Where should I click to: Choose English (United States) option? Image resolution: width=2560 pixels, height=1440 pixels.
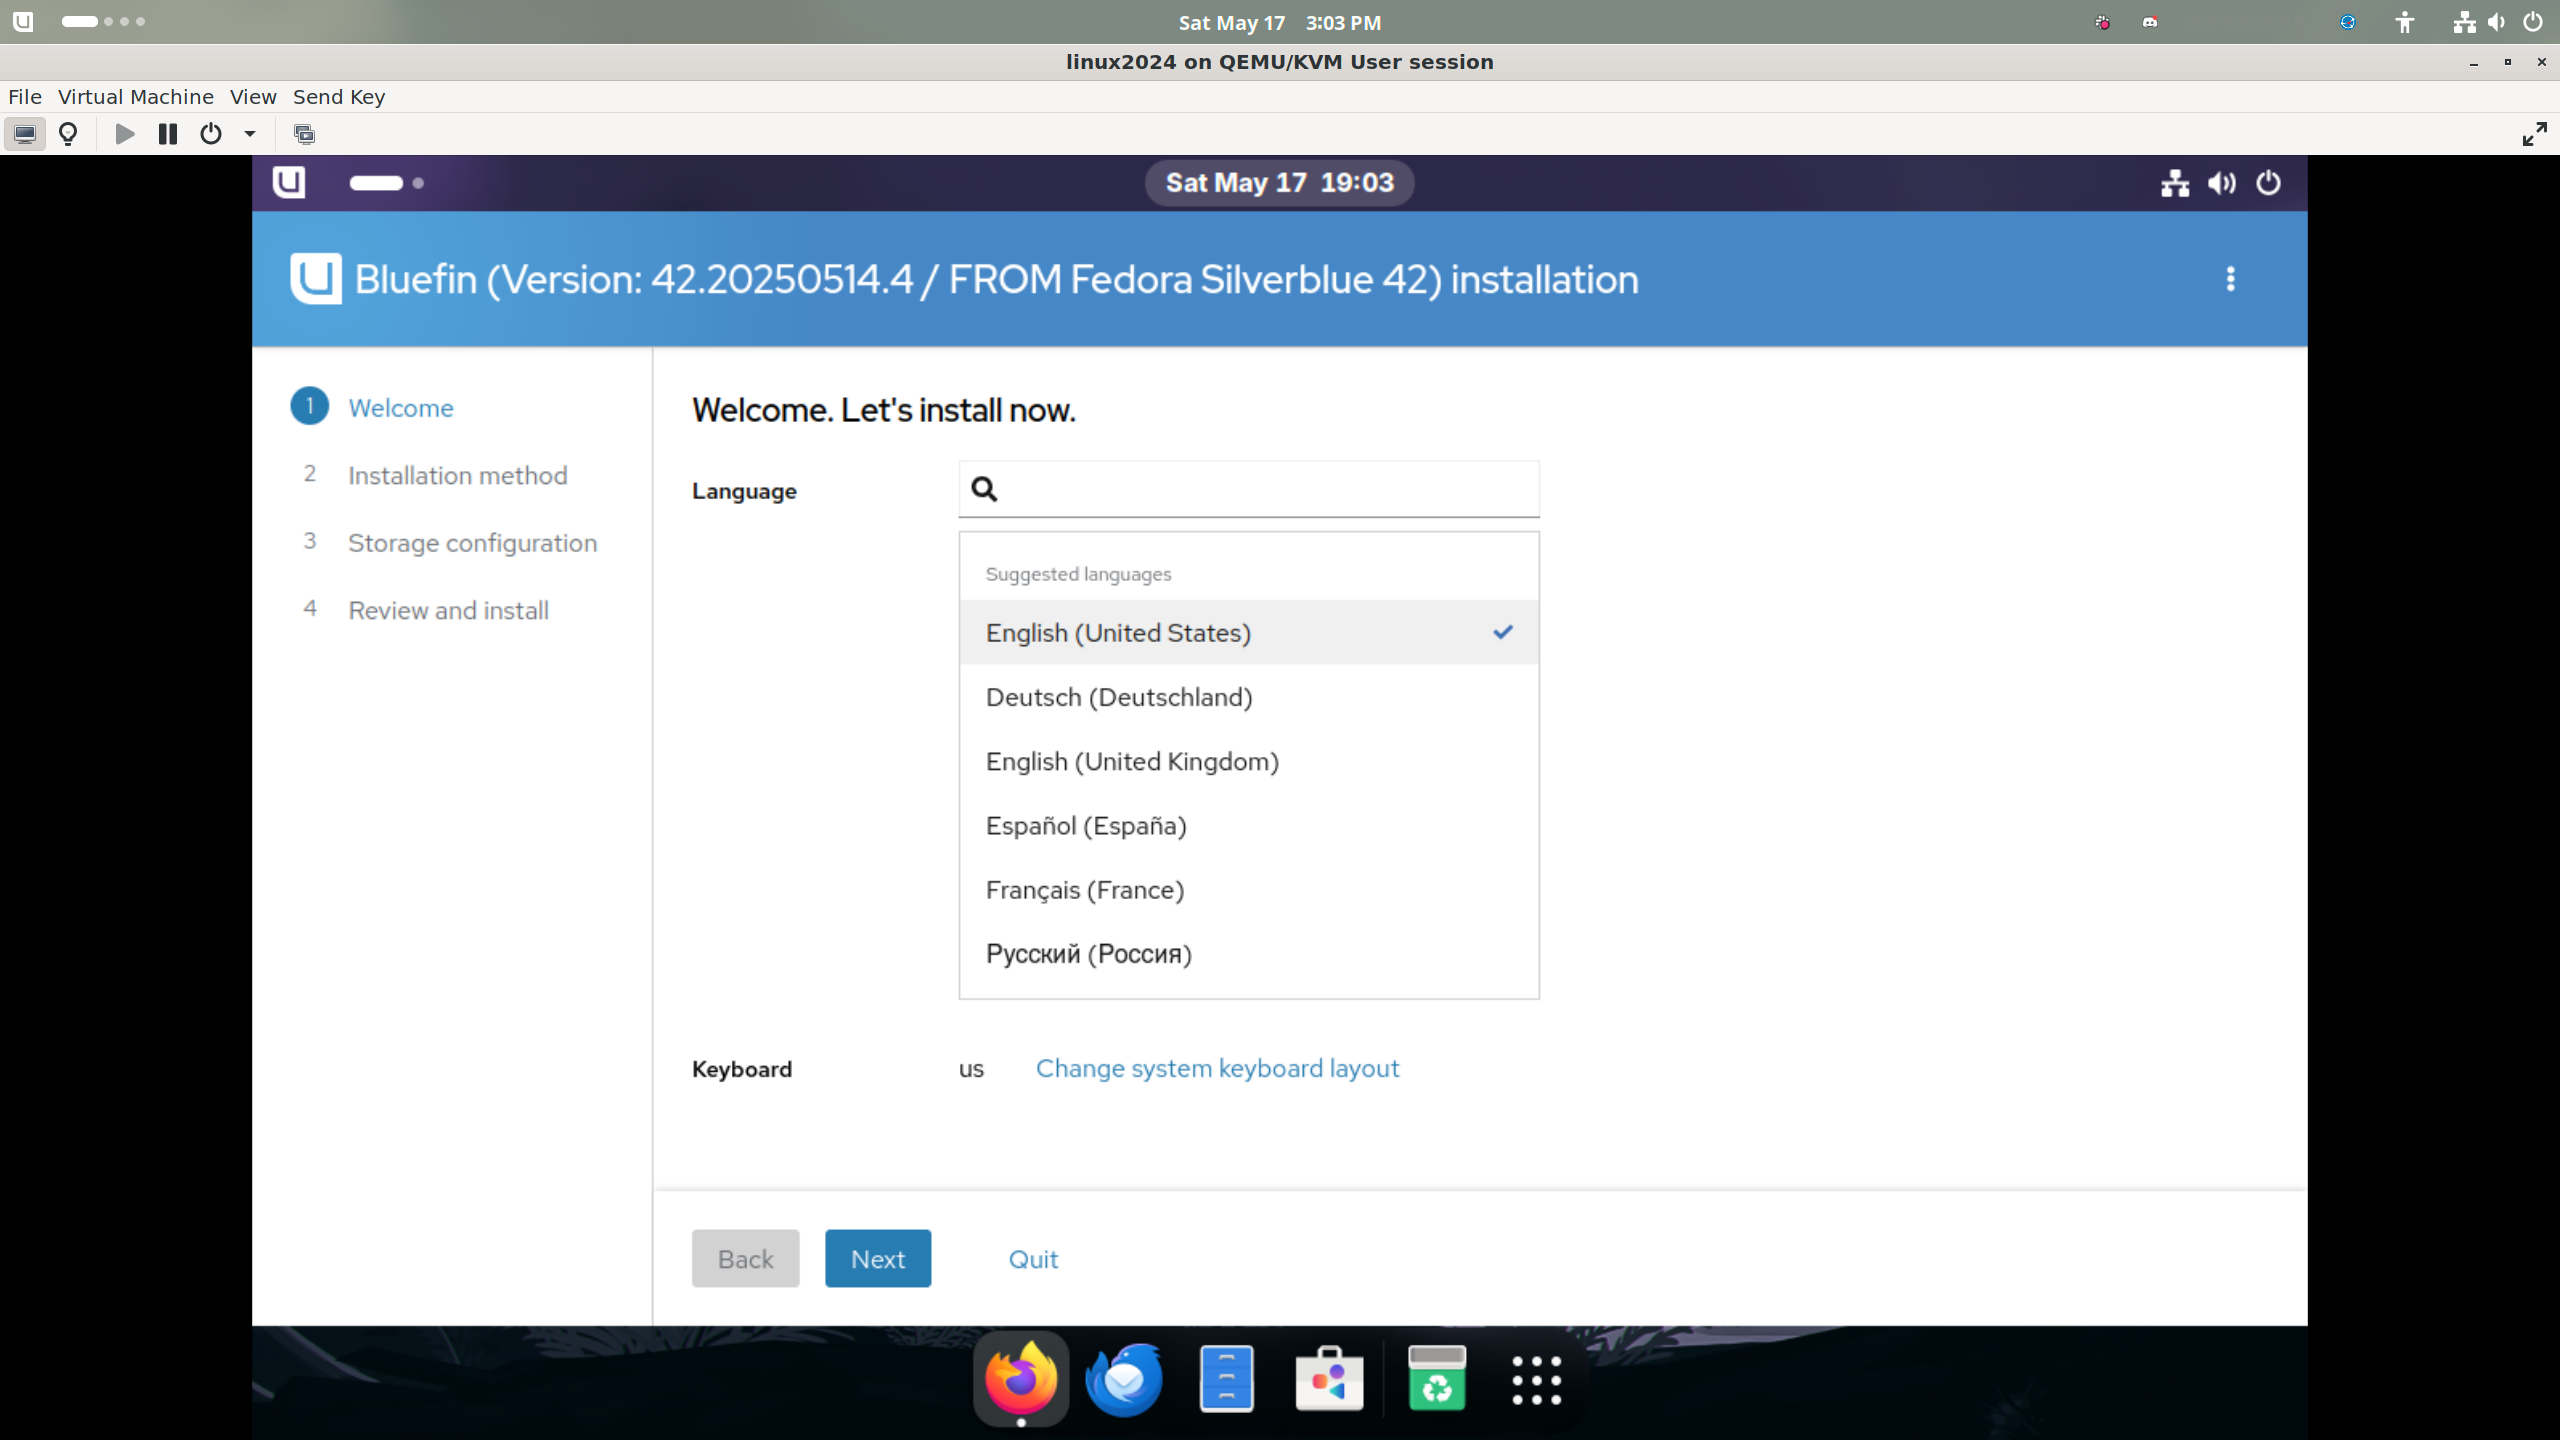tap(1118, 633)
